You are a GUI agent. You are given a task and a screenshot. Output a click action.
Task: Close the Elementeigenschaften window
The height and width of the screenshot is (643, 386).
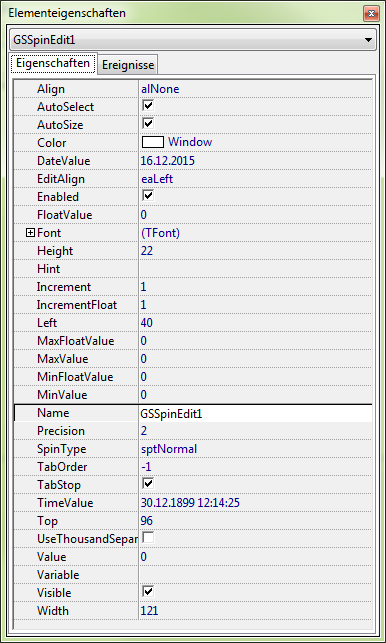(x=371, y=14)
